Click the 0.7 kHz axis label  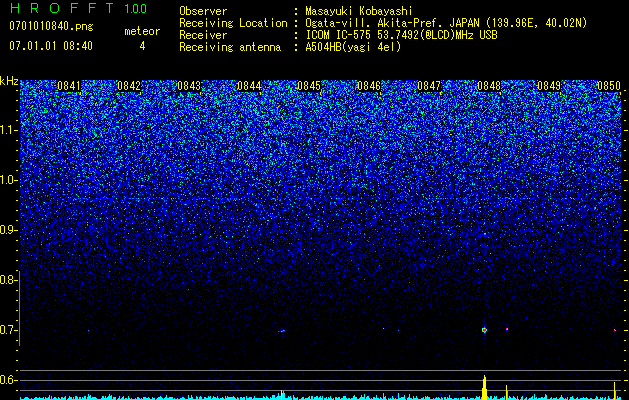pos(7,330)
